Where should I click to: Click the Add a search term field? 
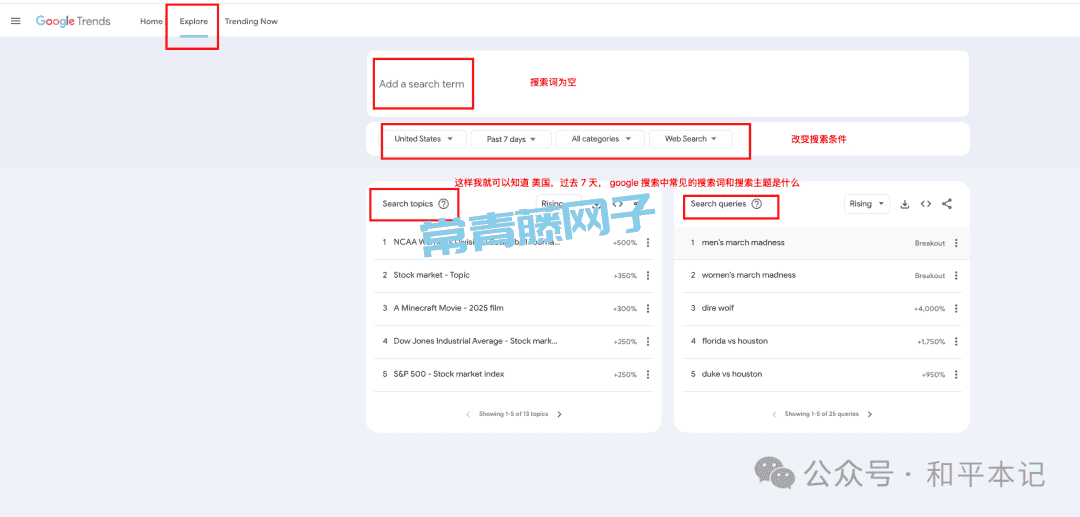pyautogui.click(x=422, y=84)
